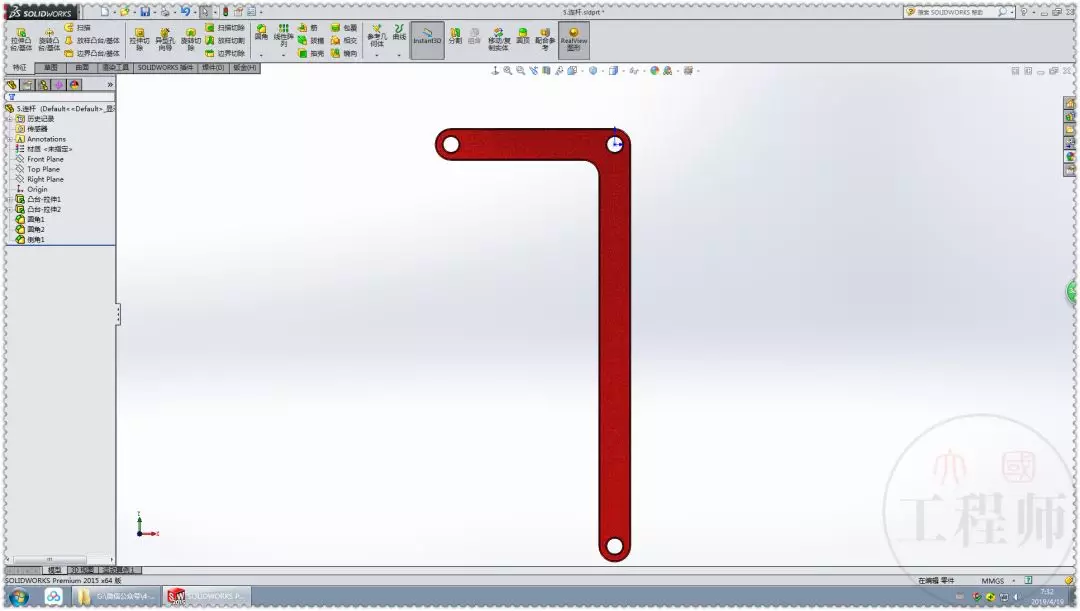1080x611 pixels.
Task: Switch to the SOLIDWORKS Add-ins tab
Action: (165, 68)
